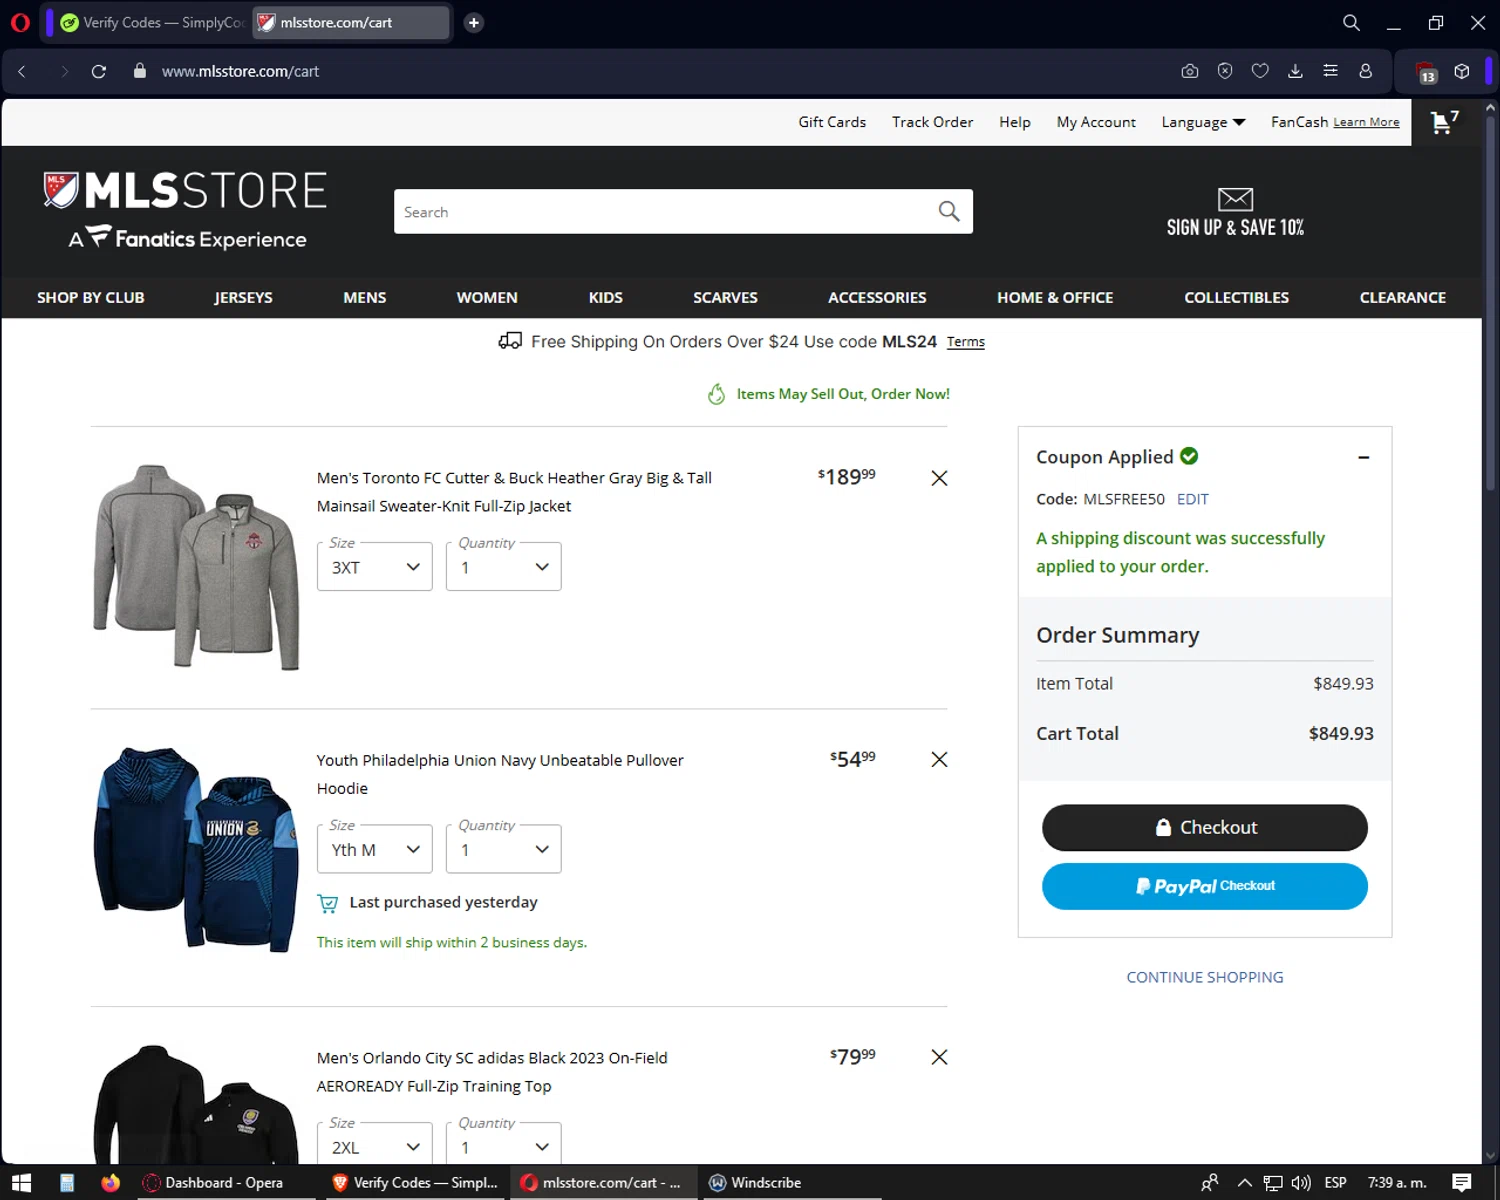This screenshot has width=1500, height=1200.
Task: Reload the current page
Action: click(99, 71)
